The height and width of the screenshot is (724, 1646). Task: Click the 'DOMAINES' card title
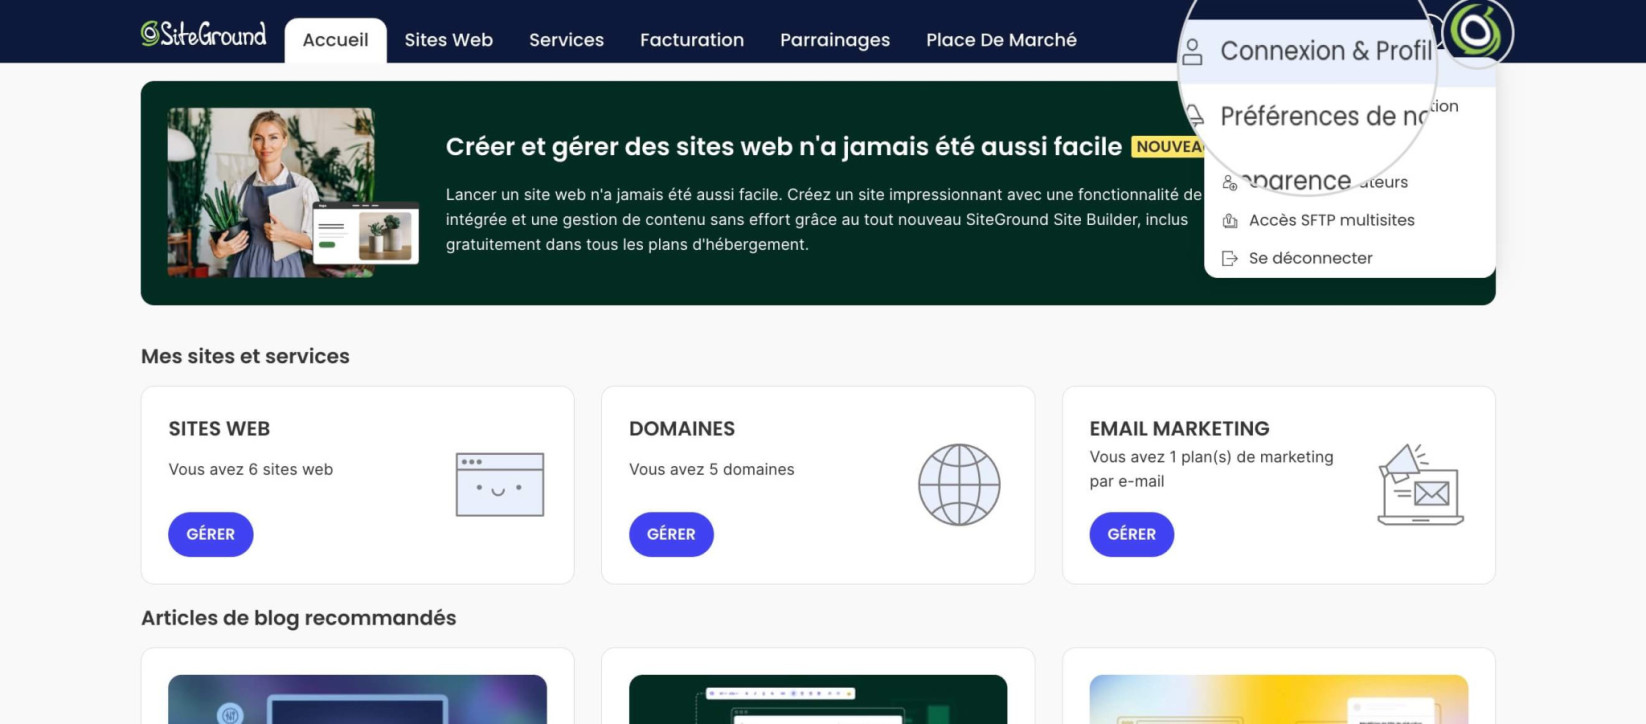[x=682, y=428]
